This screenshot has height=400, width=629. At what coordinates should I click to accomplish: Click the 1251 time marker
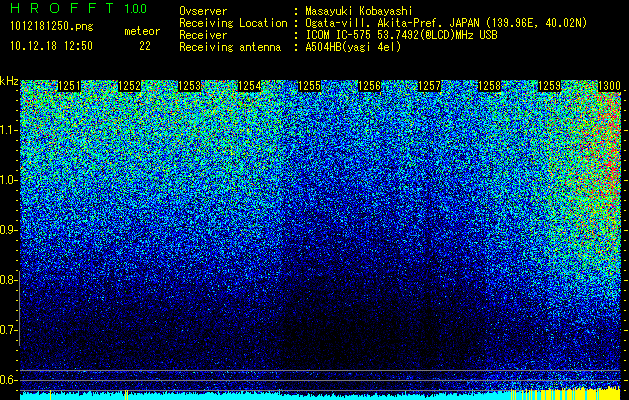click(x=69, y=86)
